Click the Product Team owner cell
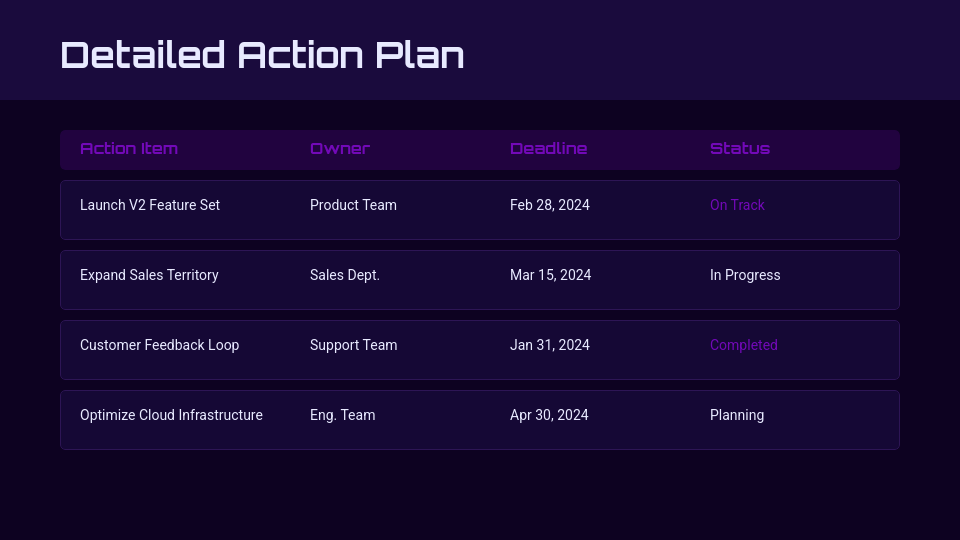This screenshot has height=540, width=960. [x=353, y=205]
